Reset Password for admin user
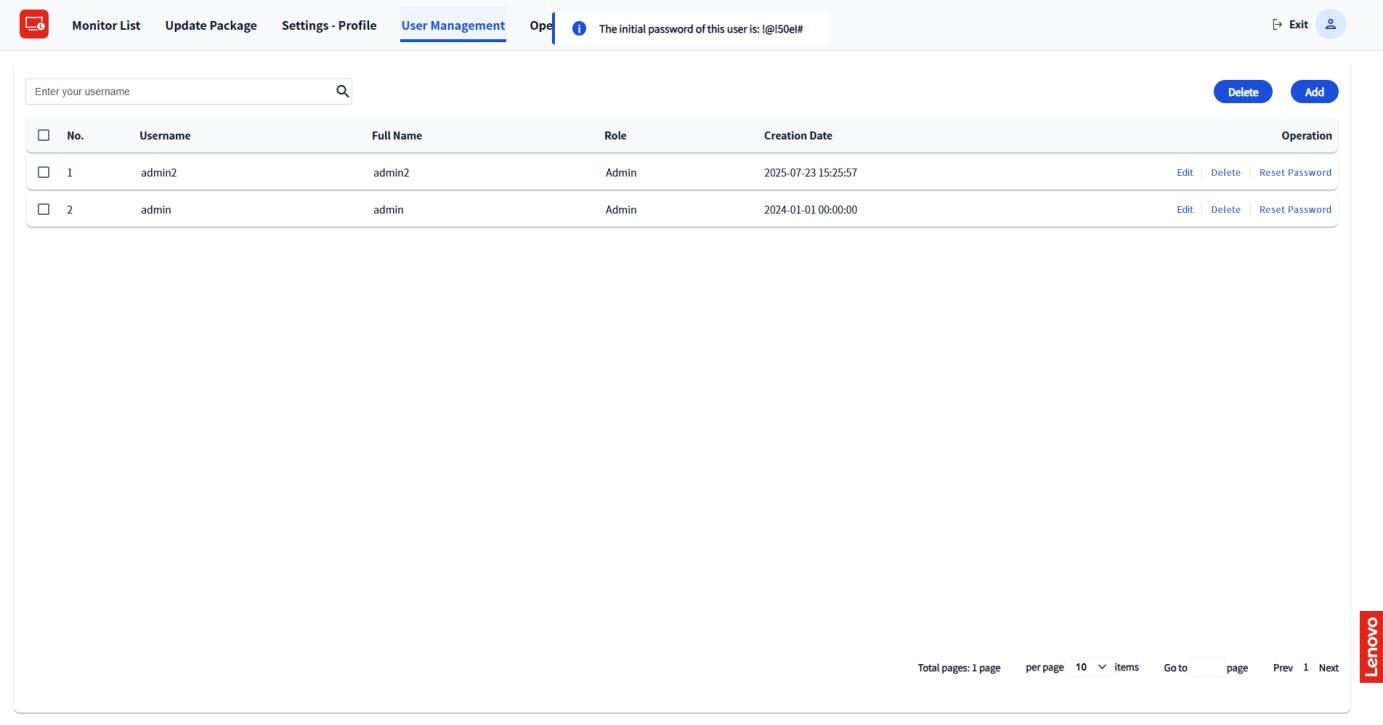1383x725 pixels. (1295, 209)
